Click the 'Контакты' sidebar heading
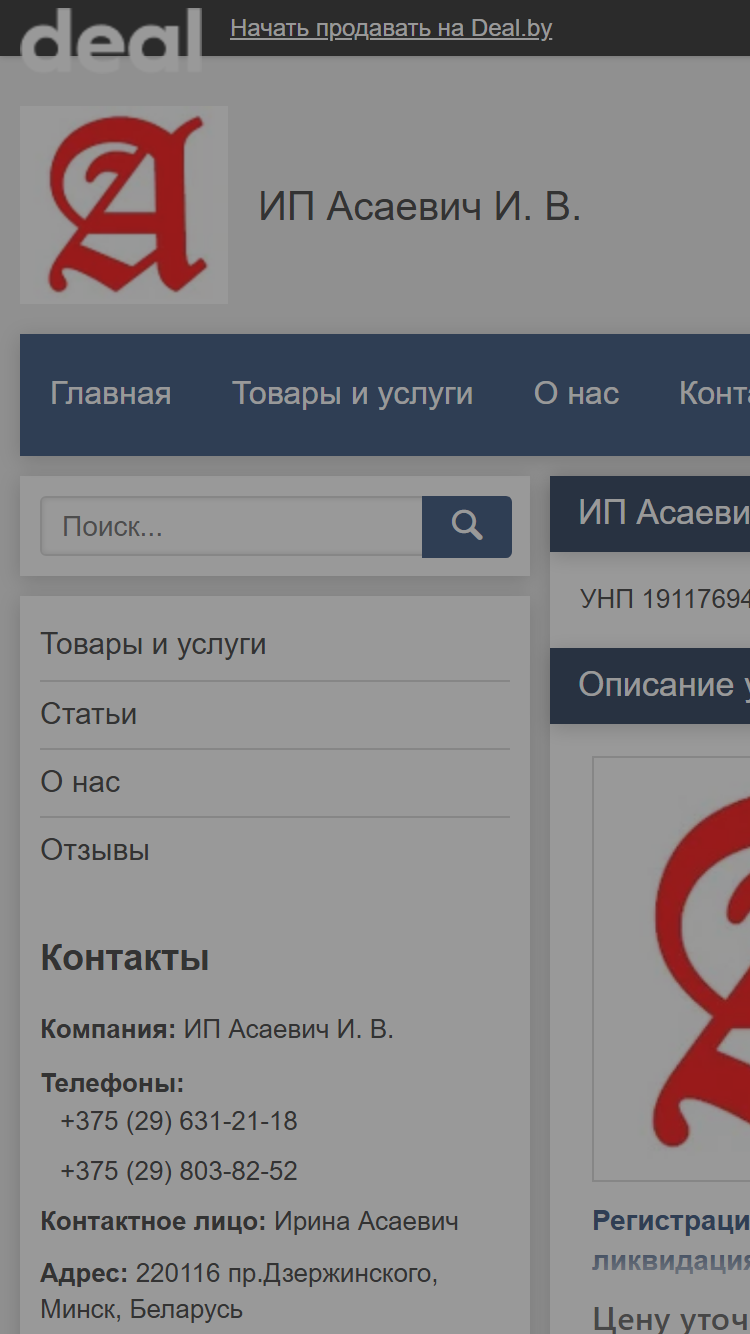750x1334 pixels. point(125,958)
